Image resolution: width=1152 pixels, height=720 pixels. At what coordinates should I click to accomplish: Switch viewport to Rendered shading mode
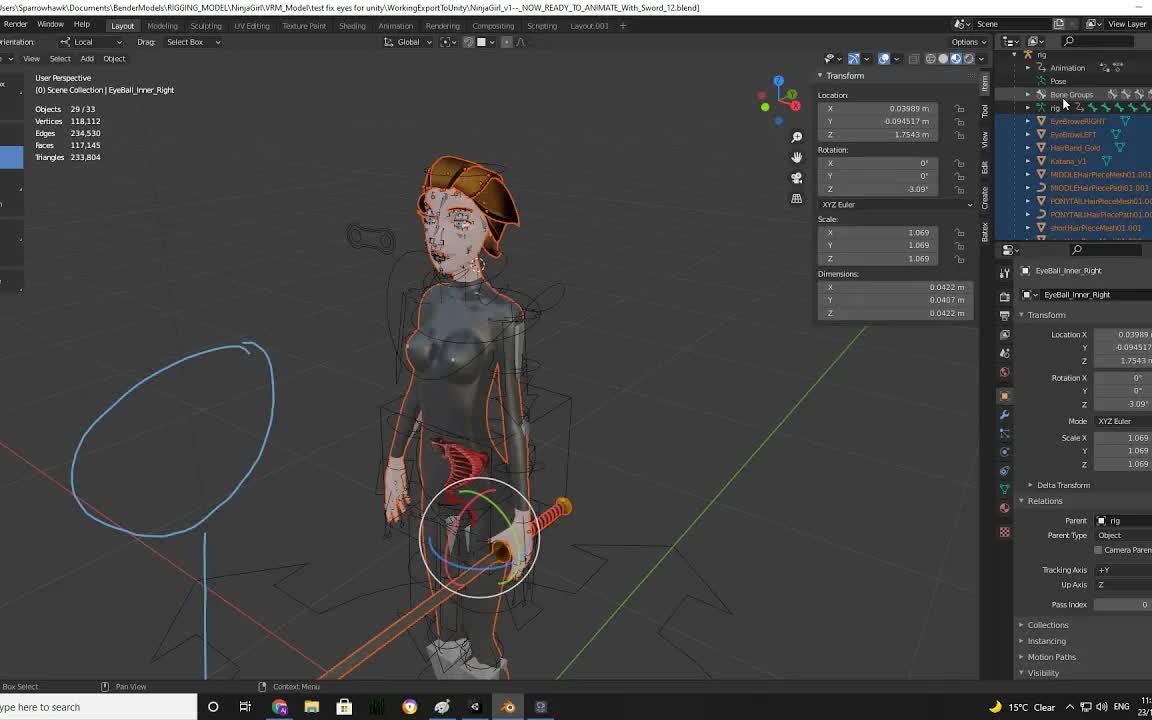(x=969, y=59)
